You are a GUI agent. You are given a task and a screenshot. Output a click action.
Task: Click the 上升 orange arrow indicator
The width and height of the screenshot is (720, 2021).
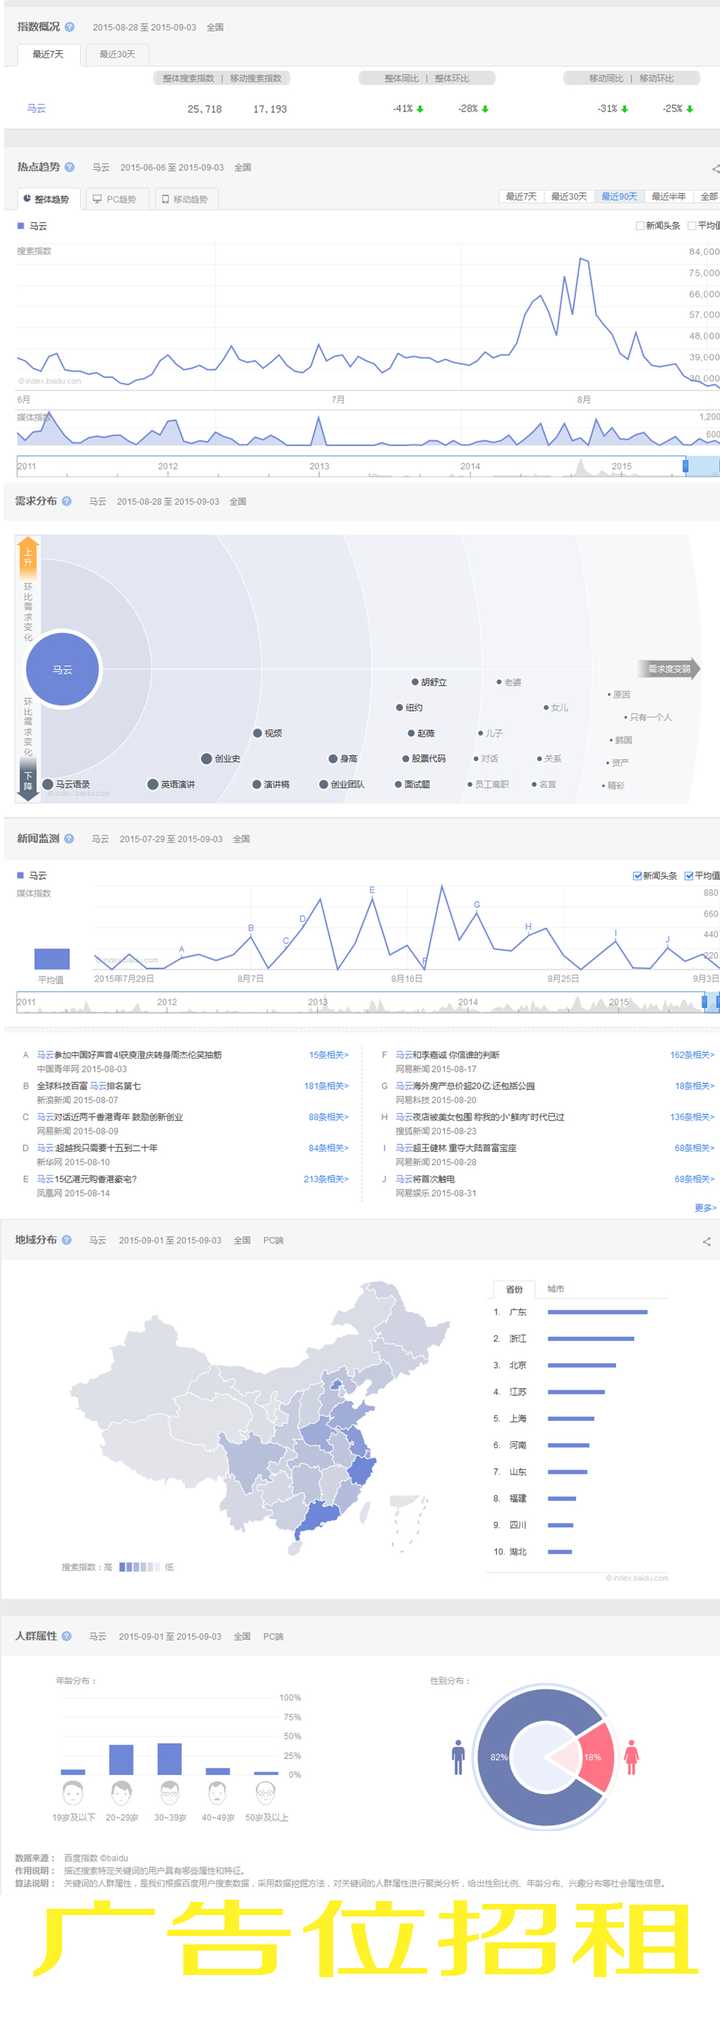[28, 555]
